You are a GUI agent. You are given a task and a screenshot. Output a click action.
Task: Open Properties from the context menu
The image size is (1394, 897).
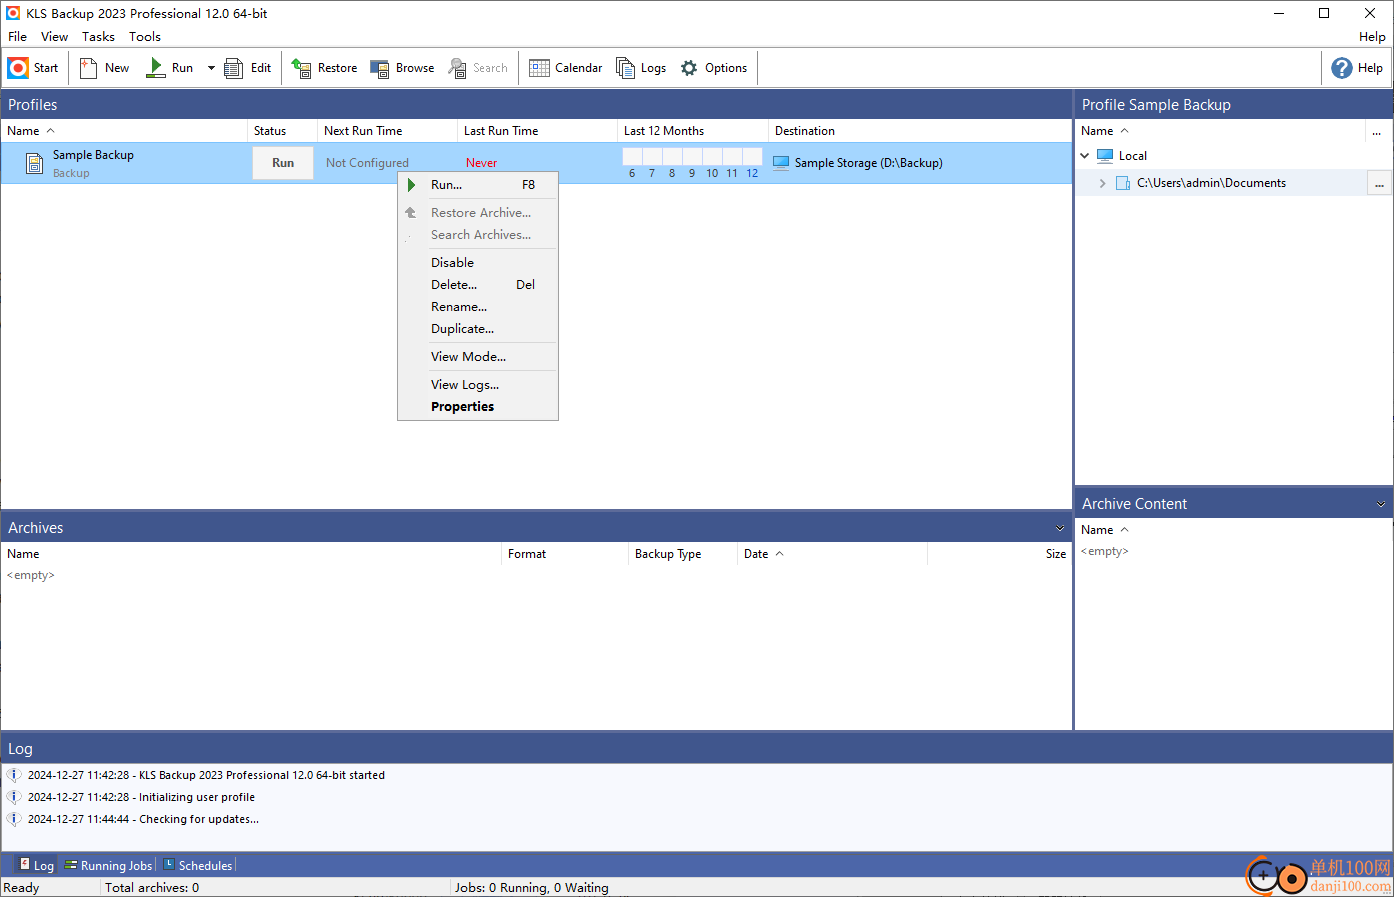[x=478, y=407]
